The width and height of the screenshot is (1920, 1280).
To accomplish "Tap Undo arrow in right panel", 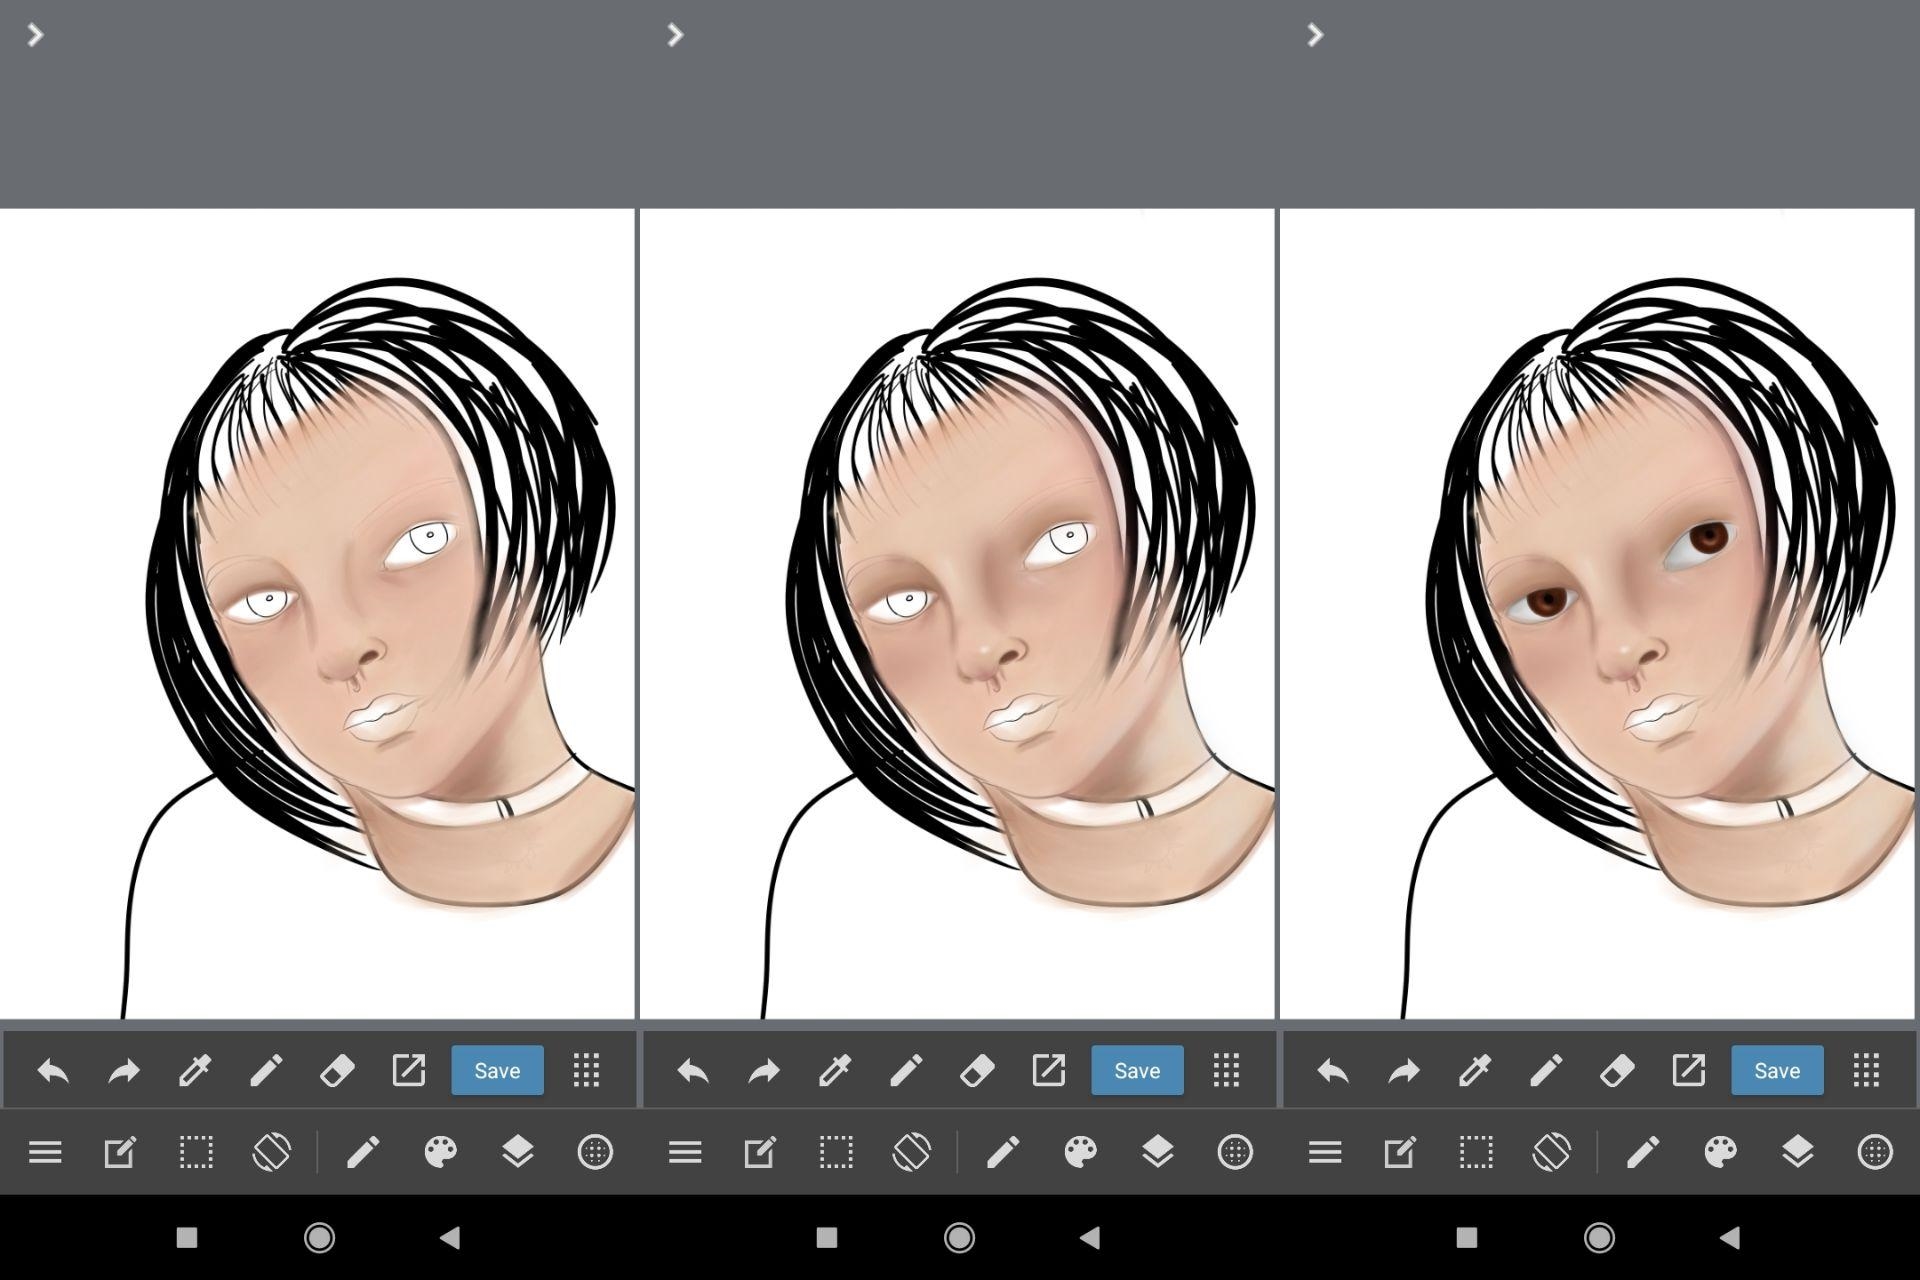I will coord(1333,1071).
